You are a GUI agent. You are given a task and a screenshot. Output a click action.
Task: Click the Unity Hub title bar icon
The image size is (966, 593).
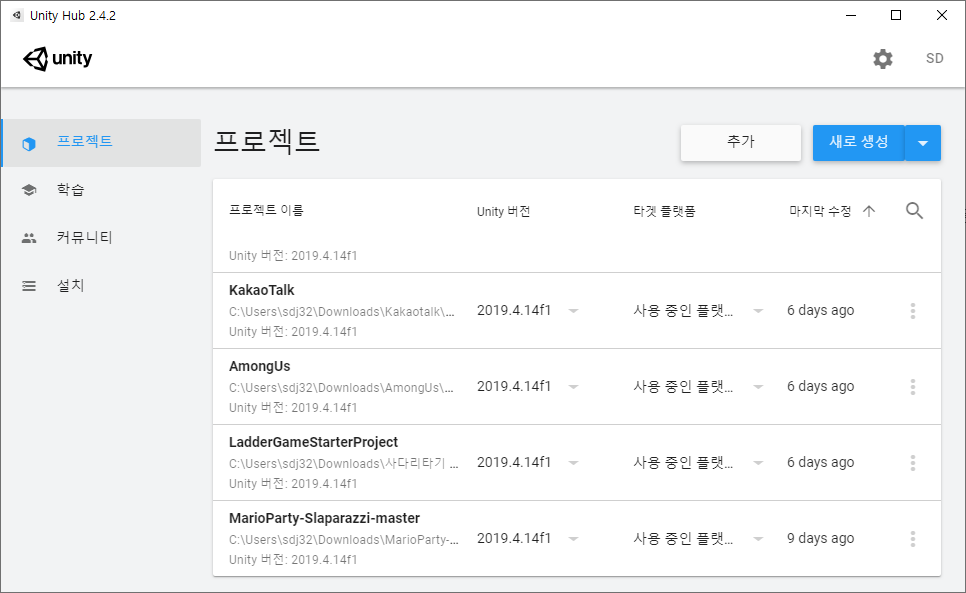click(17, 15)
